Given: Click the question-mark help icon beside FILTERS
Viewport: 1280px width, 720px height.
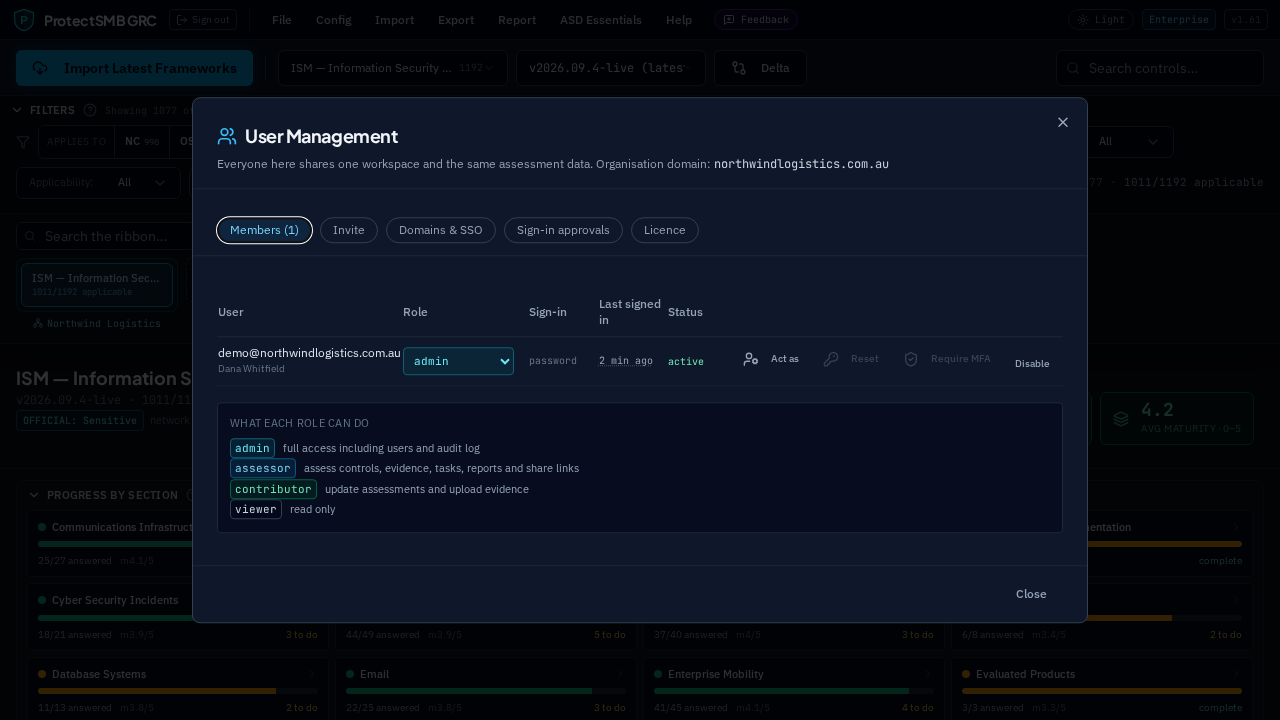Looking at the screenshot, I should pyautogui.click(x=90, y=110).
